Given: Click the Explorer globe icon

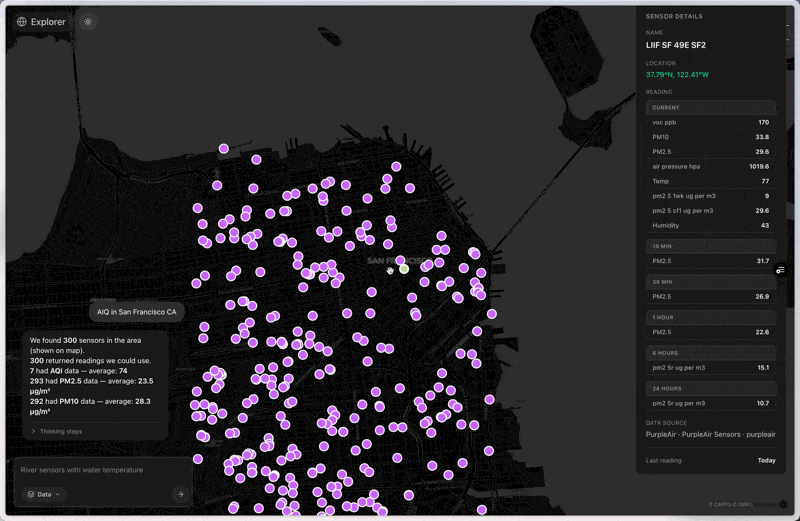Looking at the screenshot, I should coord(22,21).
